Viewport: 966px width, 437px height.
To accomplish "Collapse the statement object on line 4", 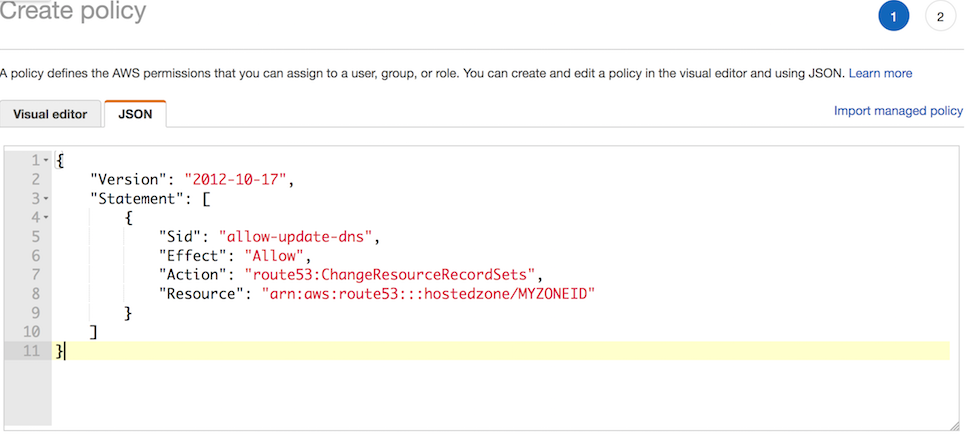I will (x=46, y=218).
